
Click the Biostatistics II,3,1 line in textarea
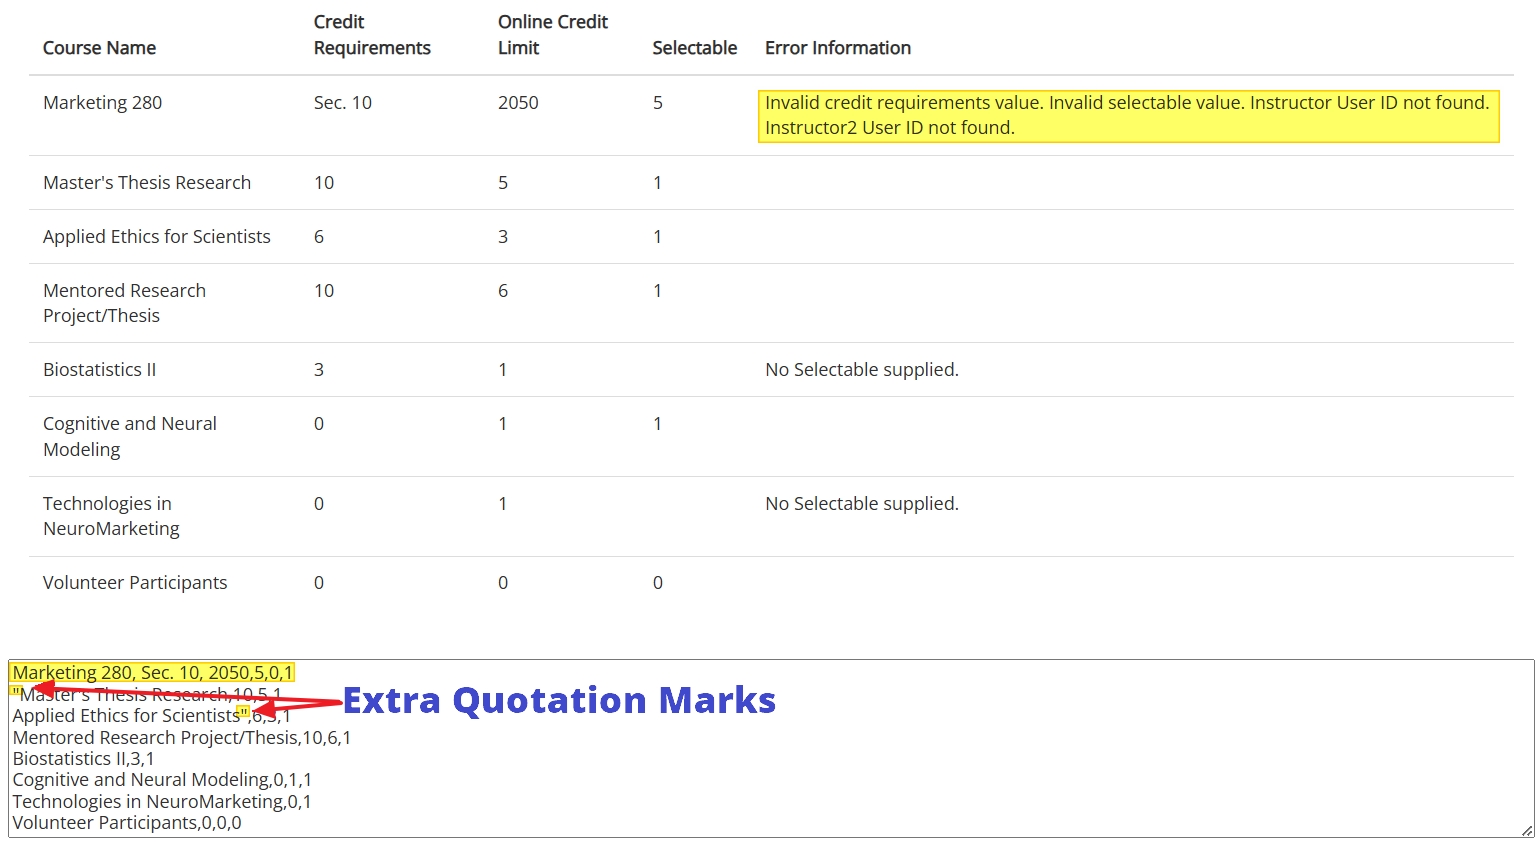[x=83, y=759]
